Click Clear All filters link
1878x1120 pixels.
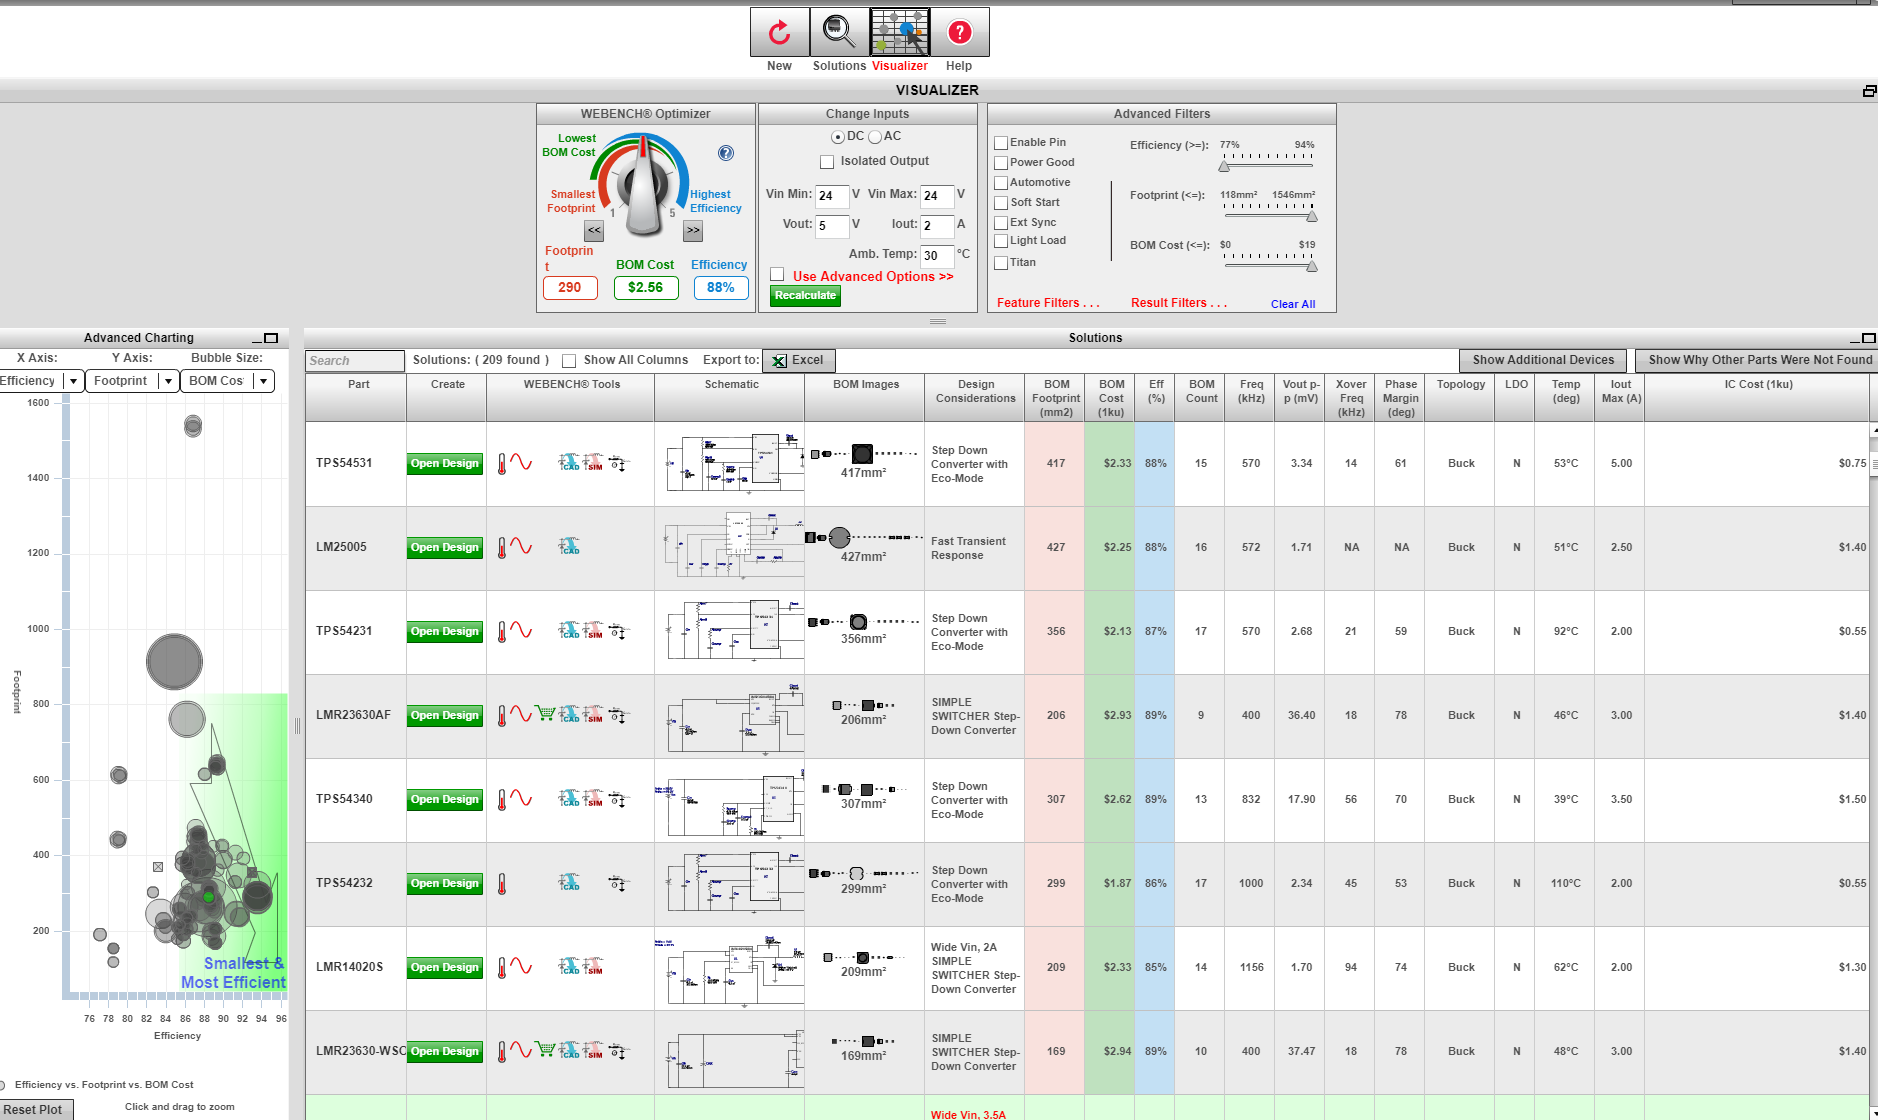click(x=1293, y=304)
